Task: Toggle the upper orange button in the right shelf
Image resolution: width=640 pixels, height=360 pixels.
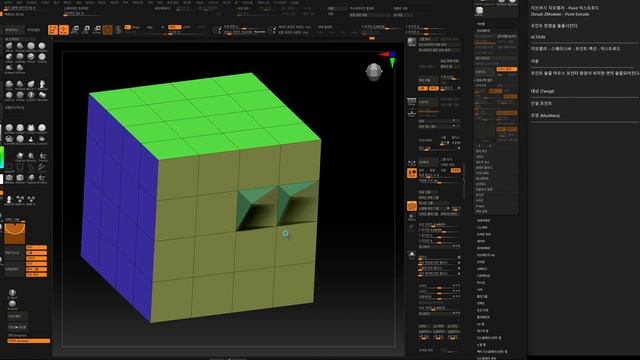Action: [x=412, y=173]
